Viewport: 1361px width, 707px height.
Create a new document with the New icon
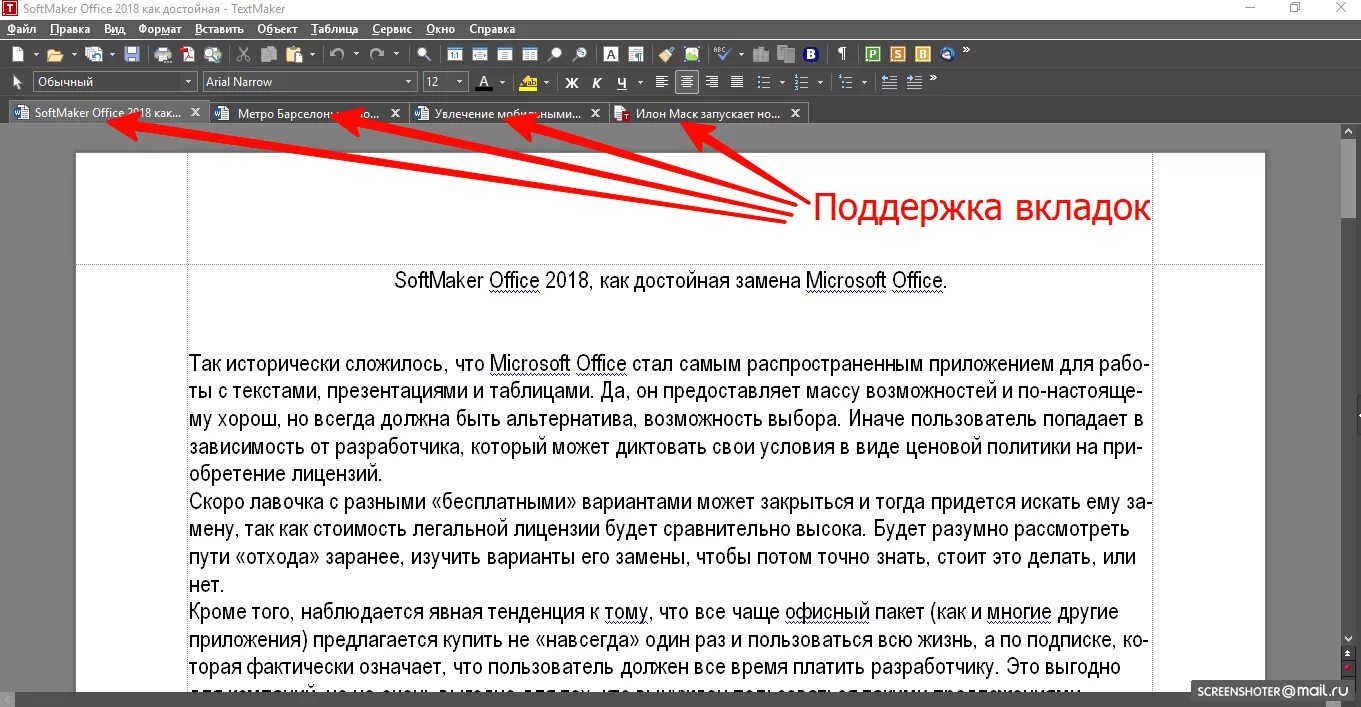17,54
